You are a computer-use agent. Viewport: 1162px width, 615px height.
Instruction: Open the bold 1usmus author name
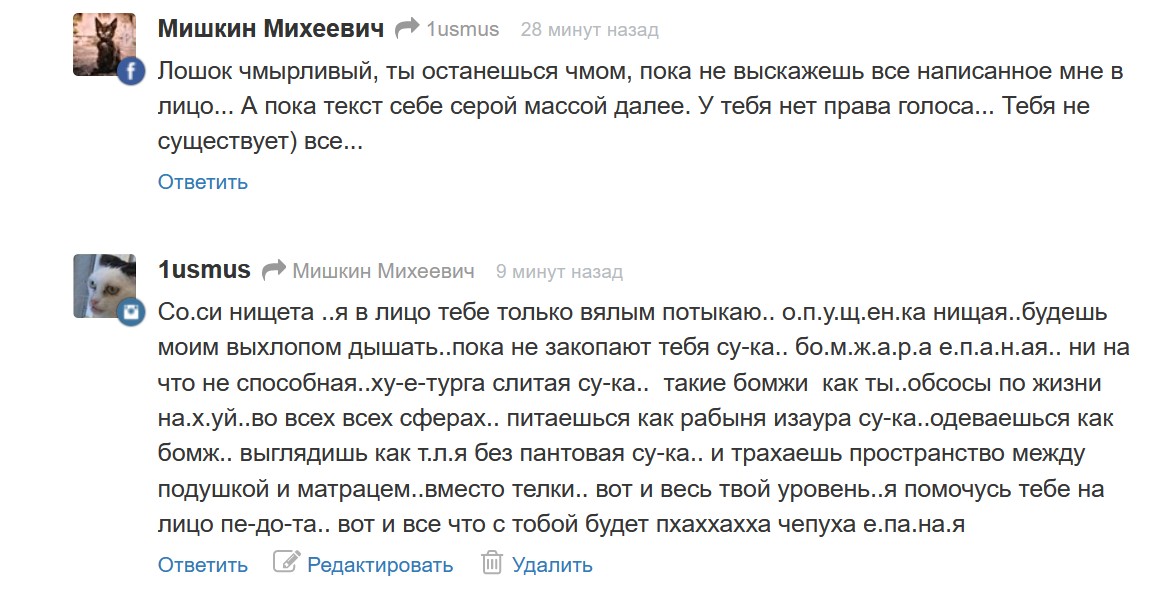(204, 270)
